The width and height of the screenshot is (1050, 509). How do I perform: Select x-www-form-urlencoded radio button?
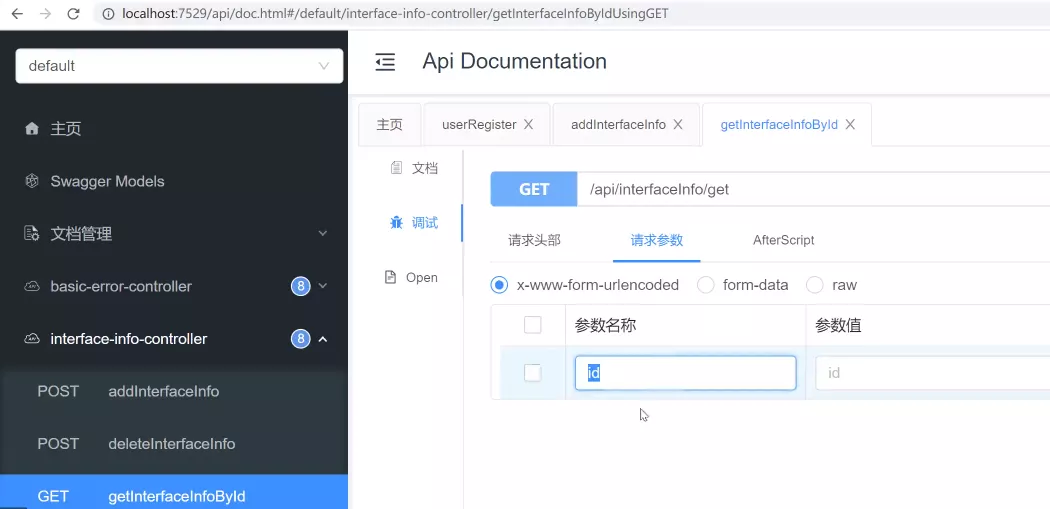[x=499, y=285]
